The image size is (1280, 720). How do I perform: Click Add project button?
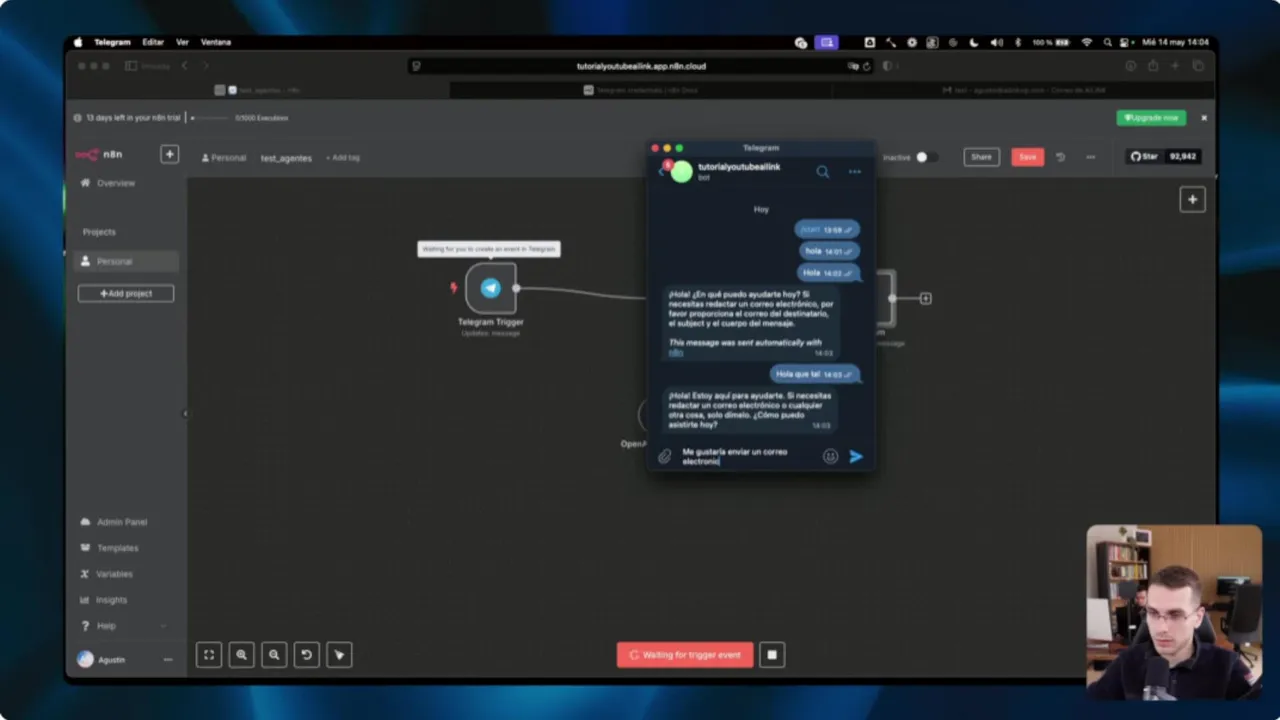126,293
